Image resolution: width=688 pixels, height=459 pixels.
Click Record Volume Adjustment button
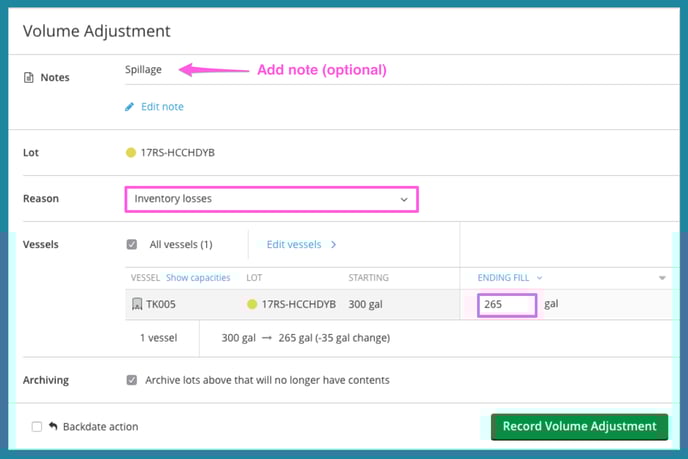580,427
